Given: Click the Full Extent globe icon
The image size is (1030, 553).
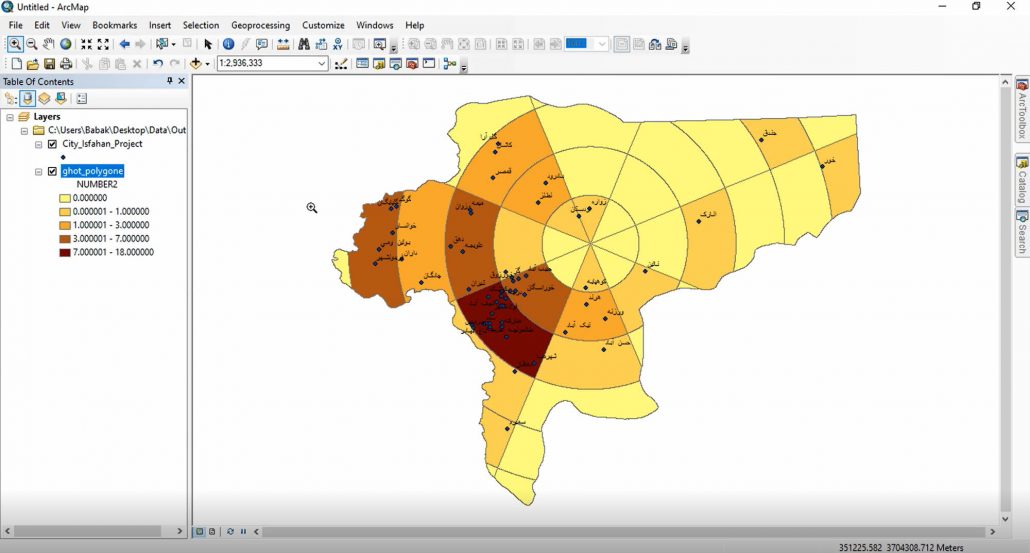Looking at the screenshot, I should click(65, 44).
